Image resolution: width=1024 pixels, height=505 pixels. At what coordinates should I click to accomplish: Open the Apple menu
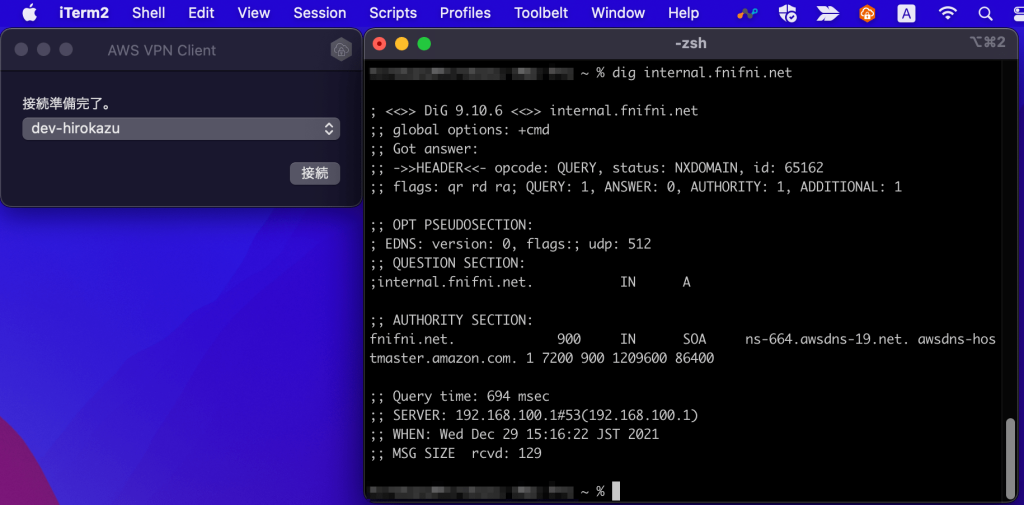29,13
